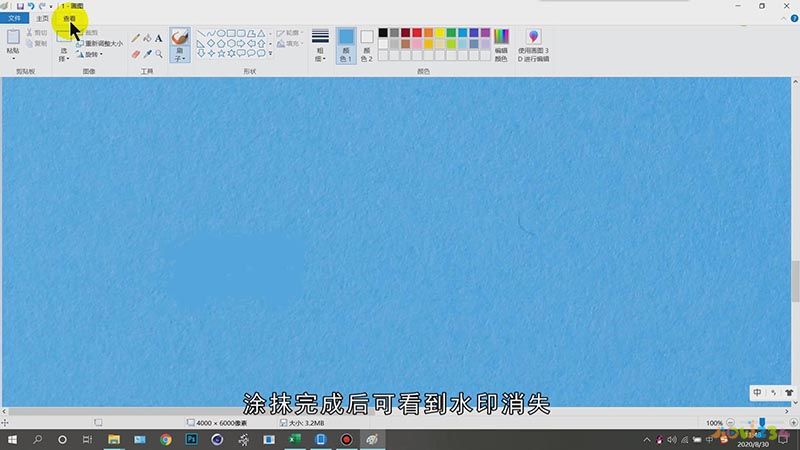Open Google Chrome from taskbar
800x450 pixels.
(165, 439)
